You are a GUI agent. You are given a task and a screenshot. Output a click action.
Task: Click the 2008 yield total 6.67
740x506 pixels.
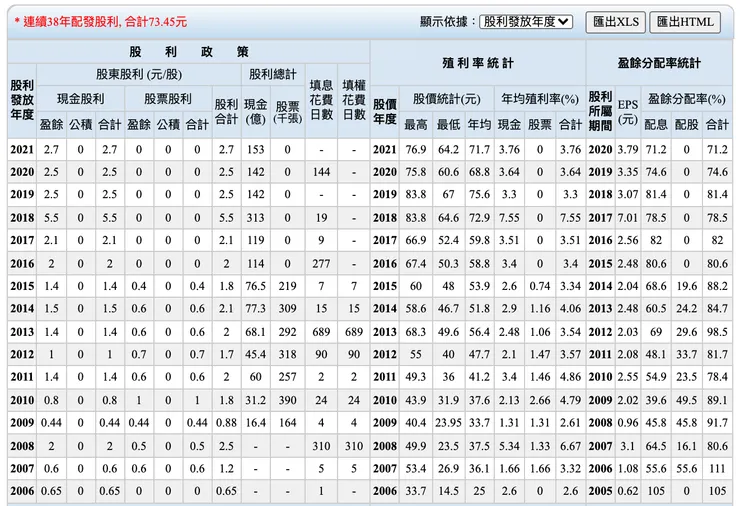[570, 446]
